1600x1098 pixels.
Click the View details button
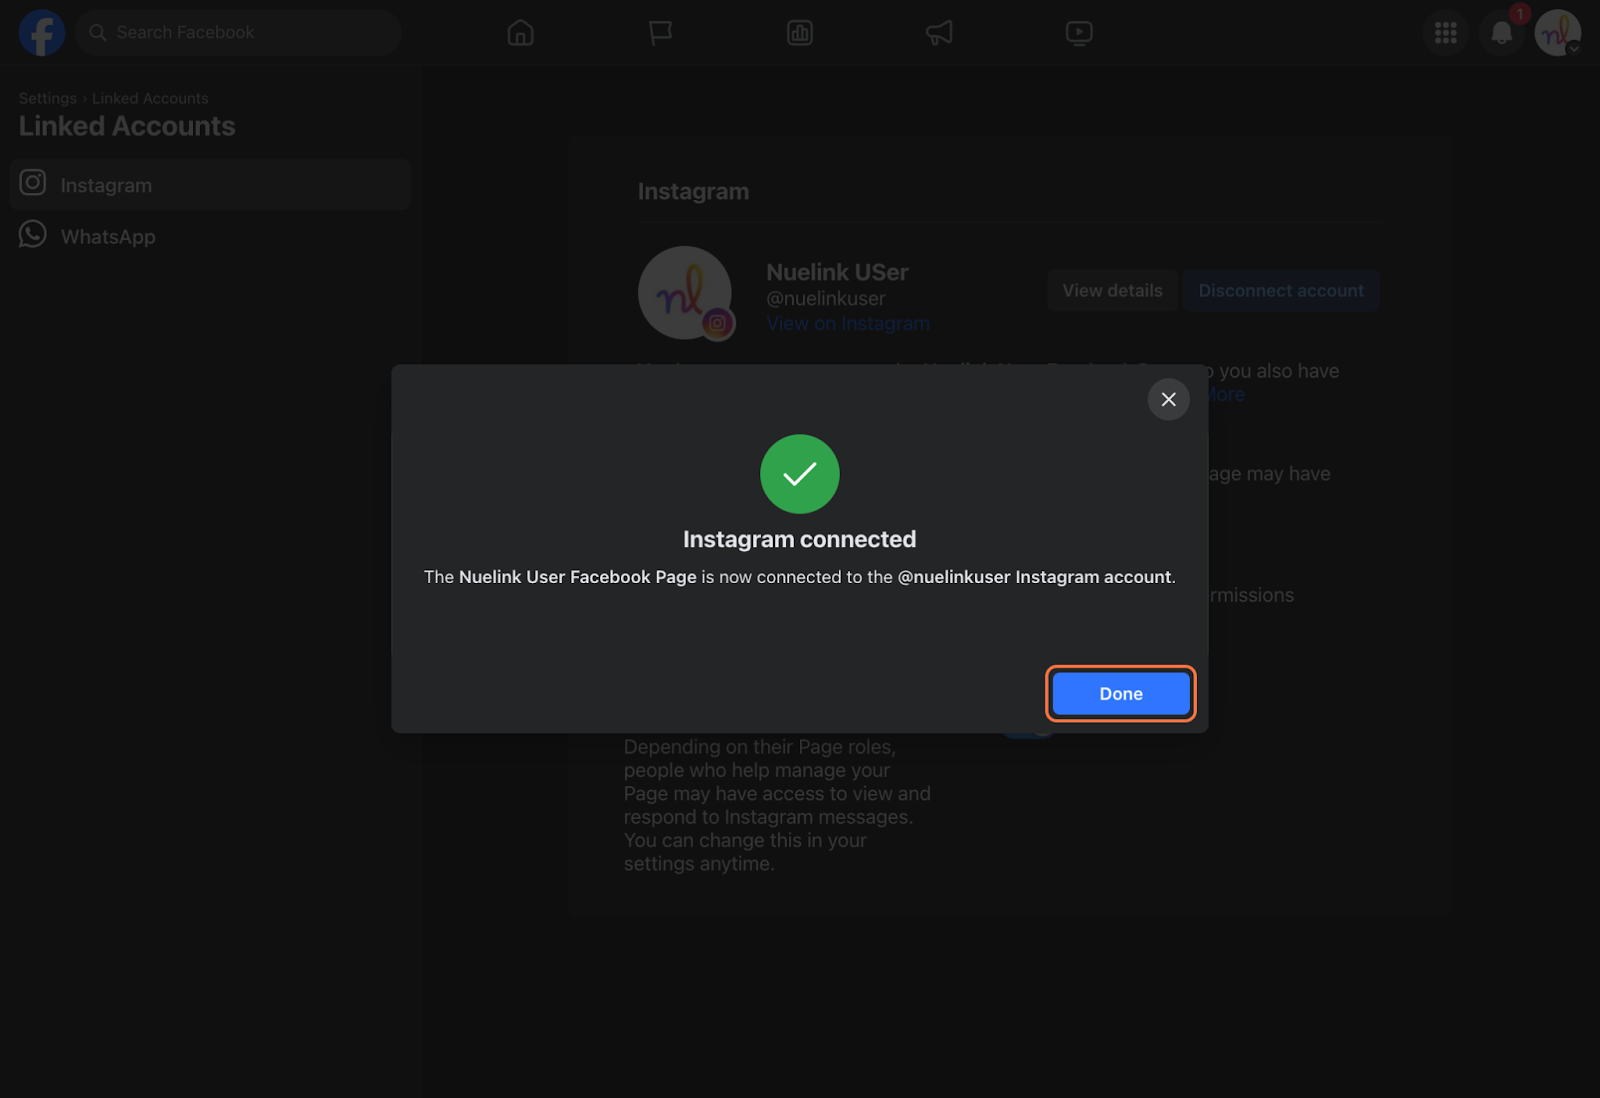[x=1112, y=290]
